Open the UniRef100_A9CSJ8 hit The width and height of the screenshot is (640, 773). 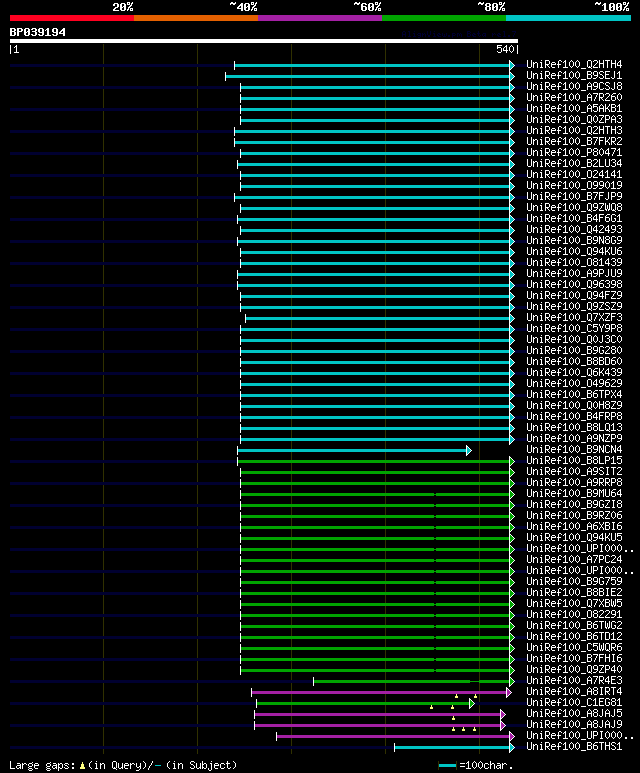(x=574, y=87)
